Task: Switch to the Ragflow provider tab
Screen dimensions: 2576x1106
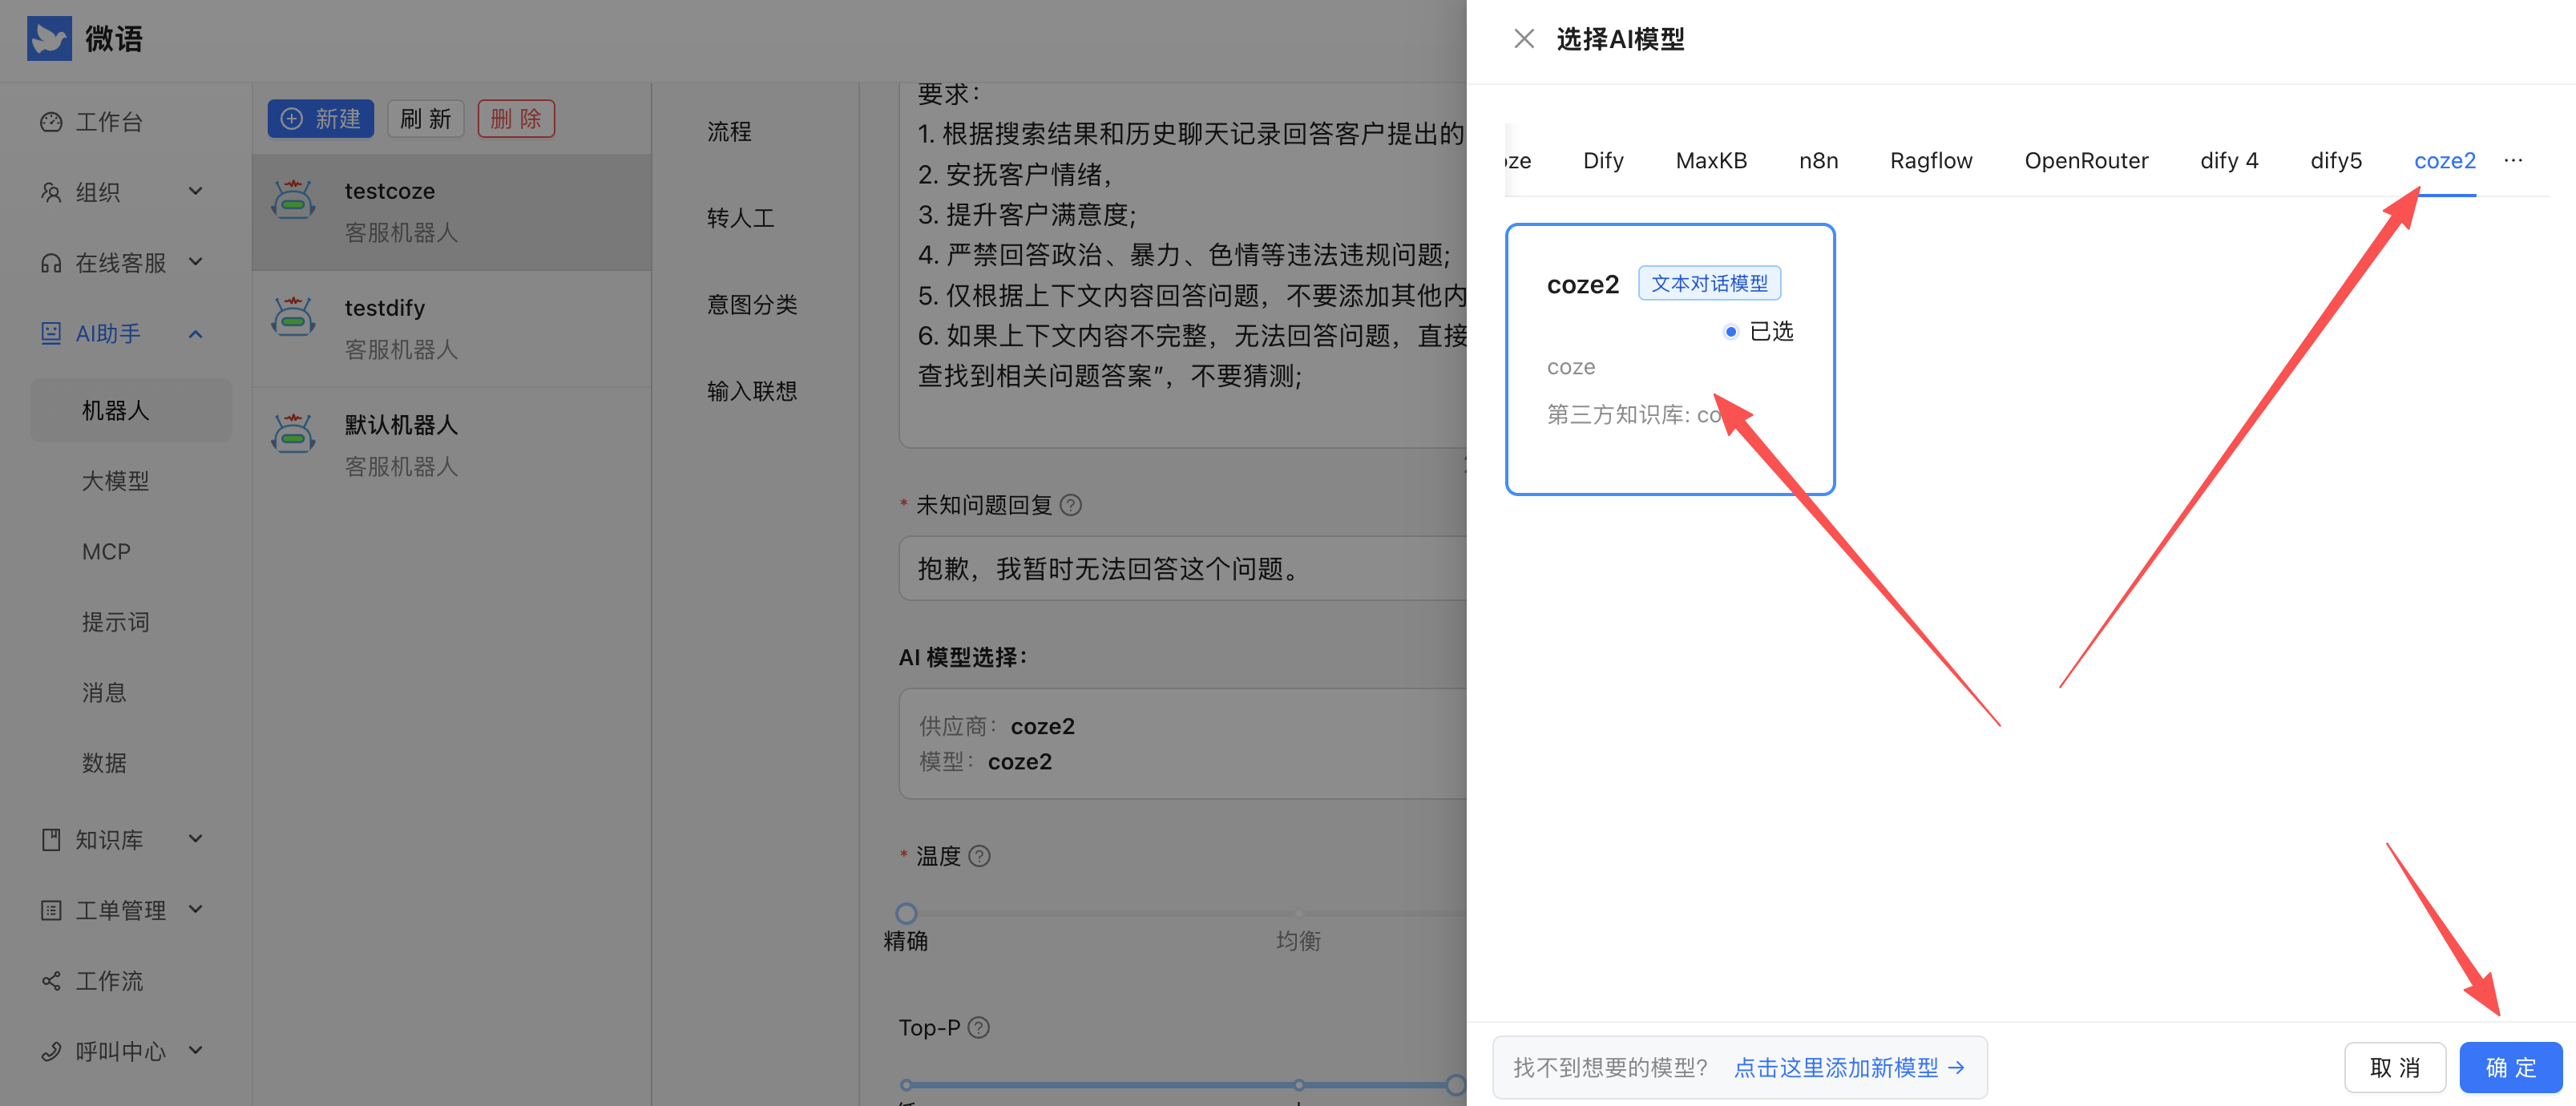Action: click(1930, 160)
